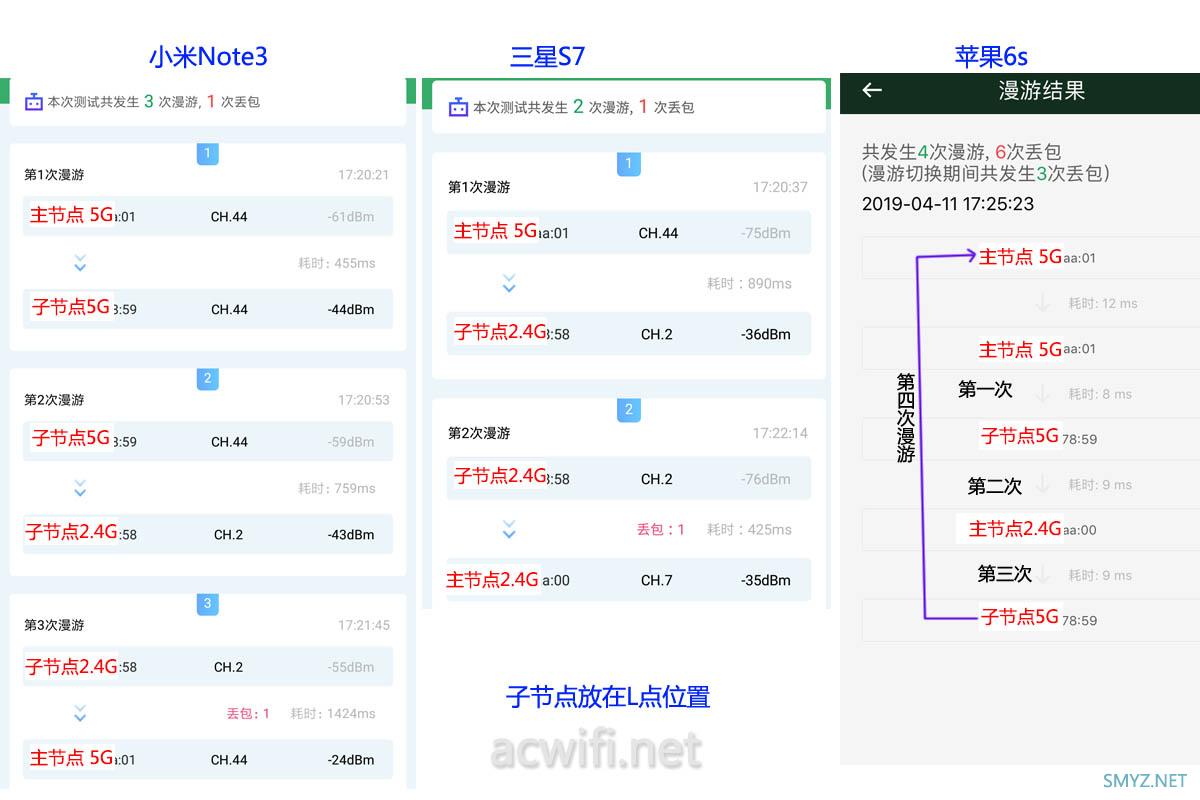
Task: Tap the 第2次漫游 heading at 17:22:14
Action: (x=479, y=433)
